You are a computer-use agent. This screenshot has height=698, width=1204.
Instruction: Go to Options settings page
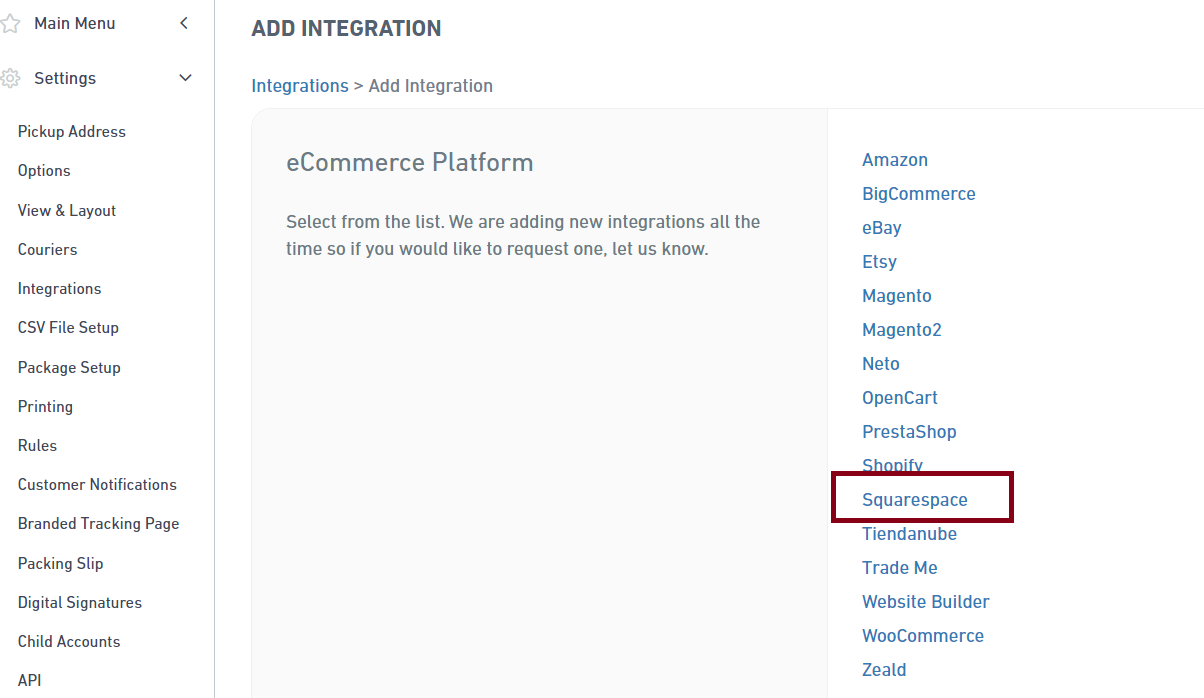[44, 171]
